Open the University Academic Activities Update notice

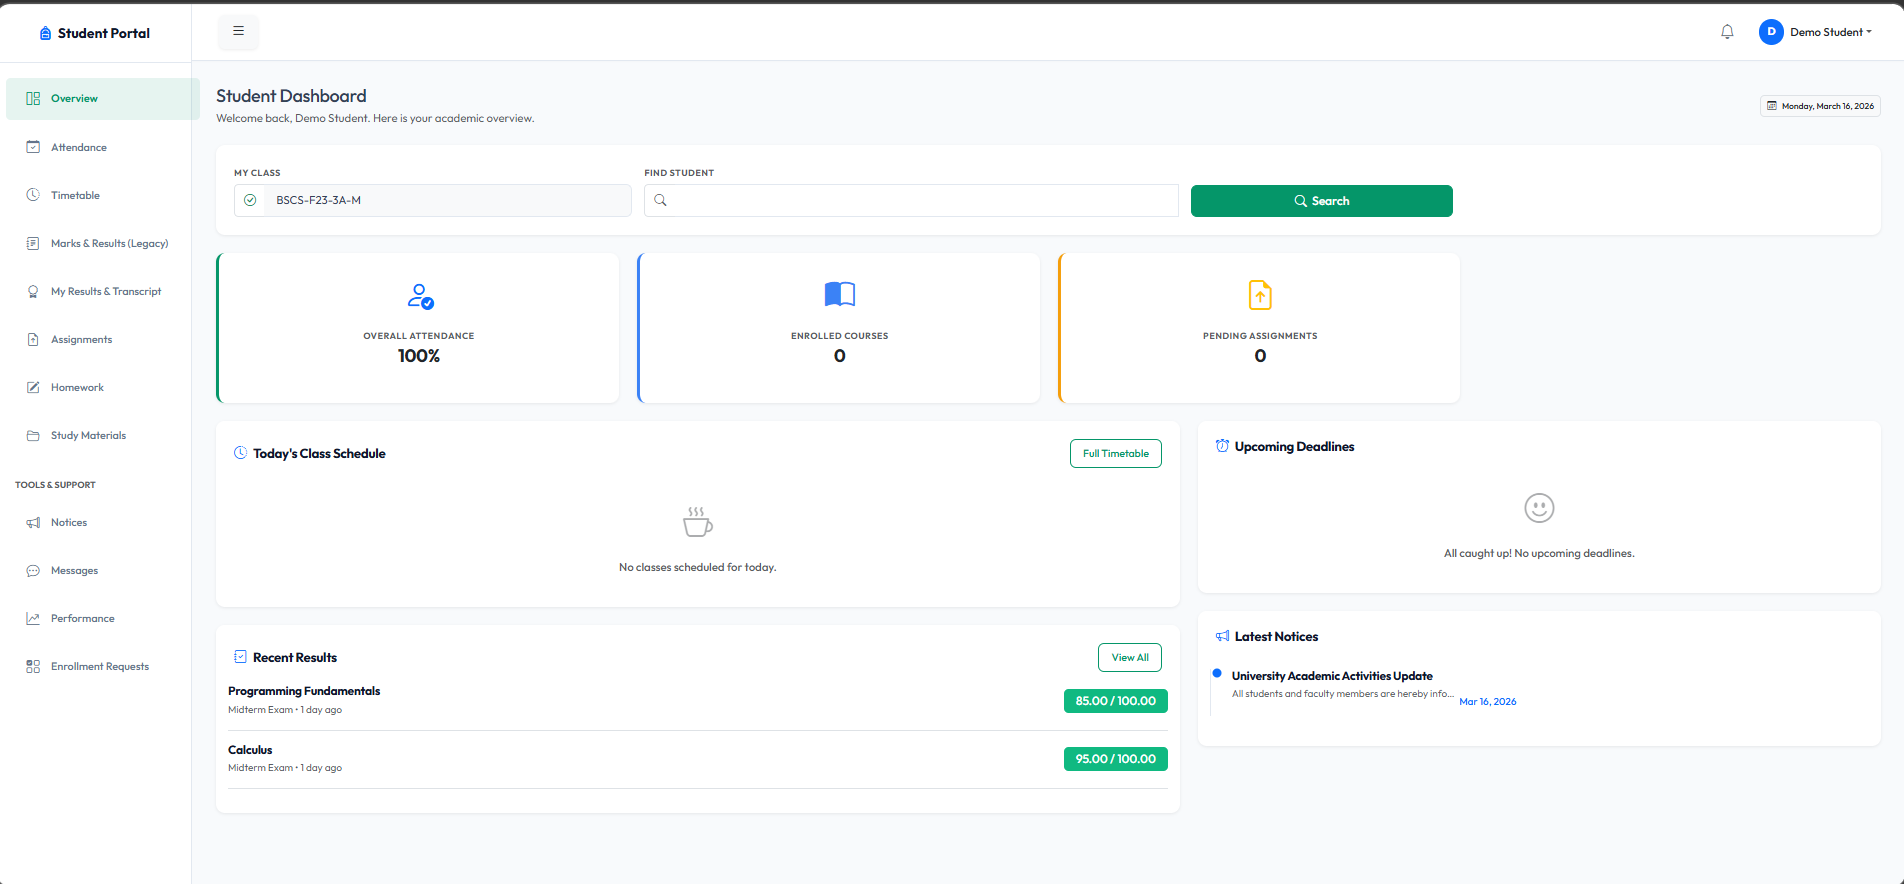[x=1331, y=676]
